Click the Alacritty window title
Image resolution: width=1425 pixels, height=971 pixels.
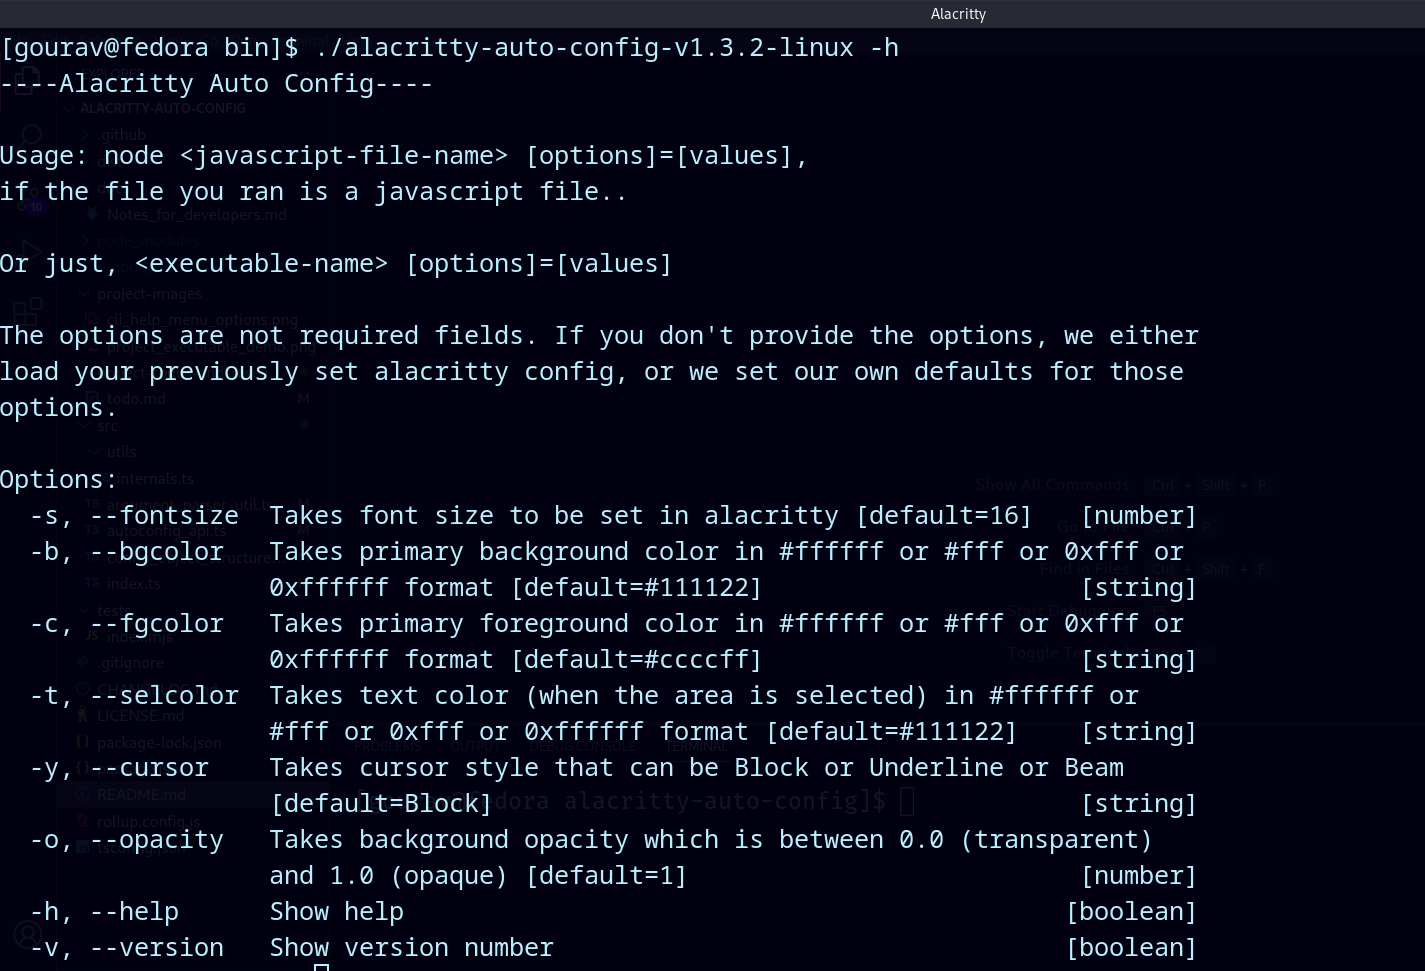coord(958,13)
